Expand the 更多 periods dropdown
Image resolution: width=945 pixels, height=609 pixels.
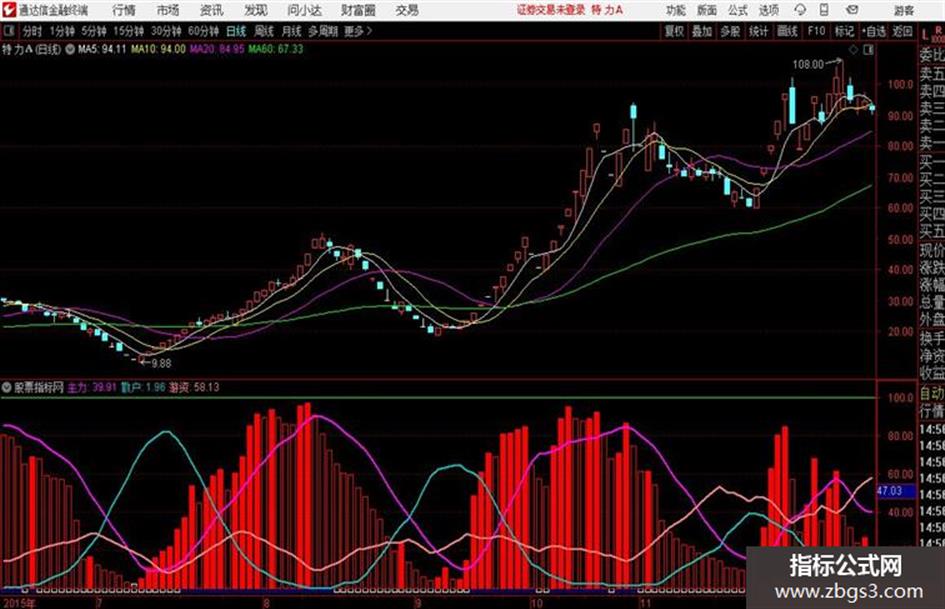[x=358, y=31]
